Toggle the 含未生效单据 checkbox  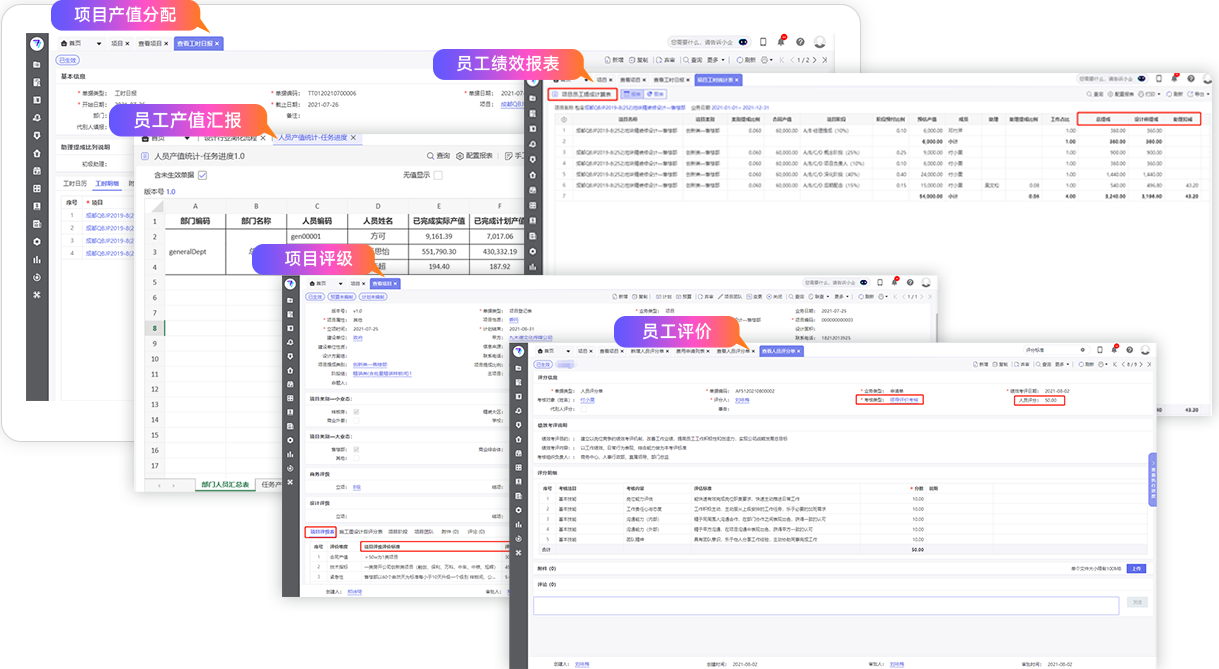click(x=203, y=175)
